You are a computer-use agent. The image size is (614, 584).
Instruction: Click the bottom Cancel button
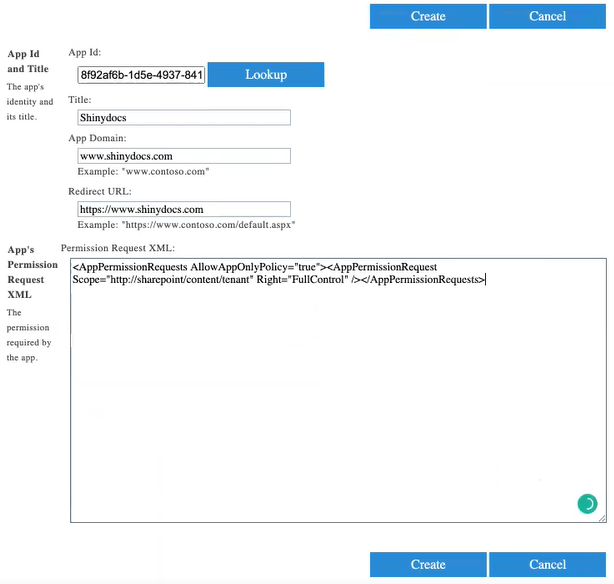(547, 564)
